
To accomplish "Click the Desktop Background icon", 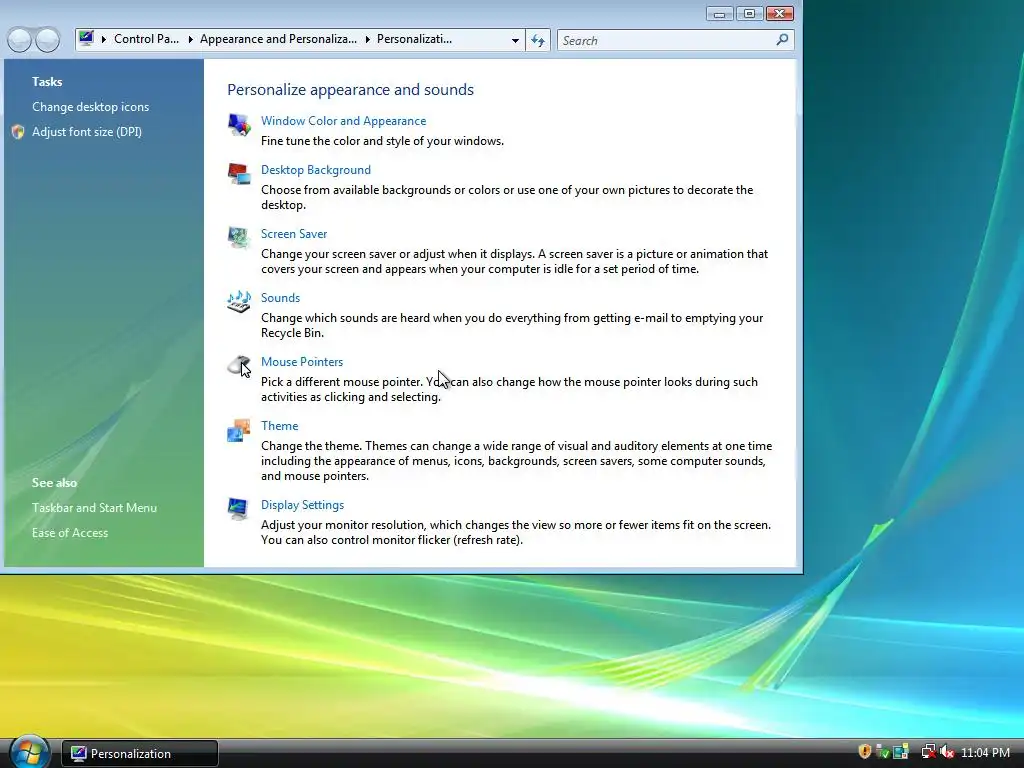I will pyautogui.click(x=239, y=174).
